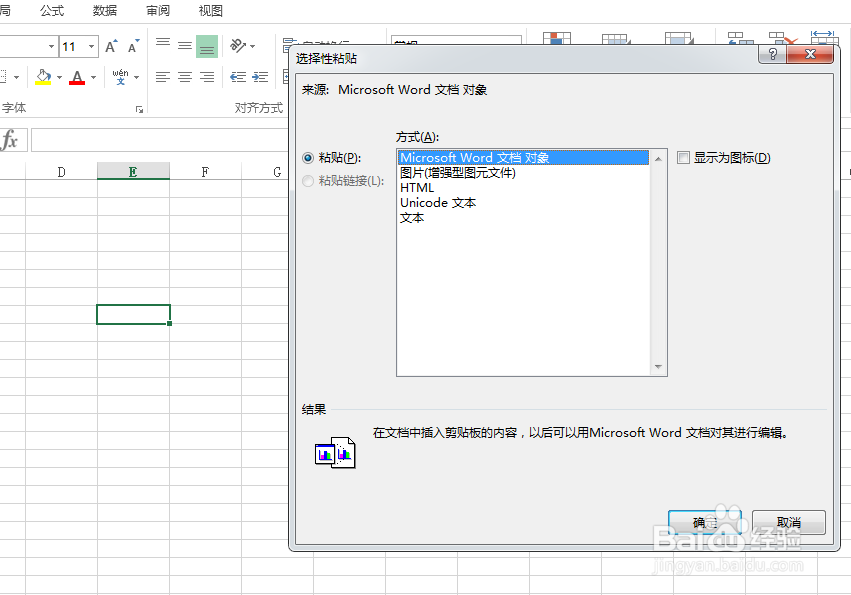Click the list scrollbar down arrow
The width and height of the screenshot is (851, 595).
click(658, 367)
